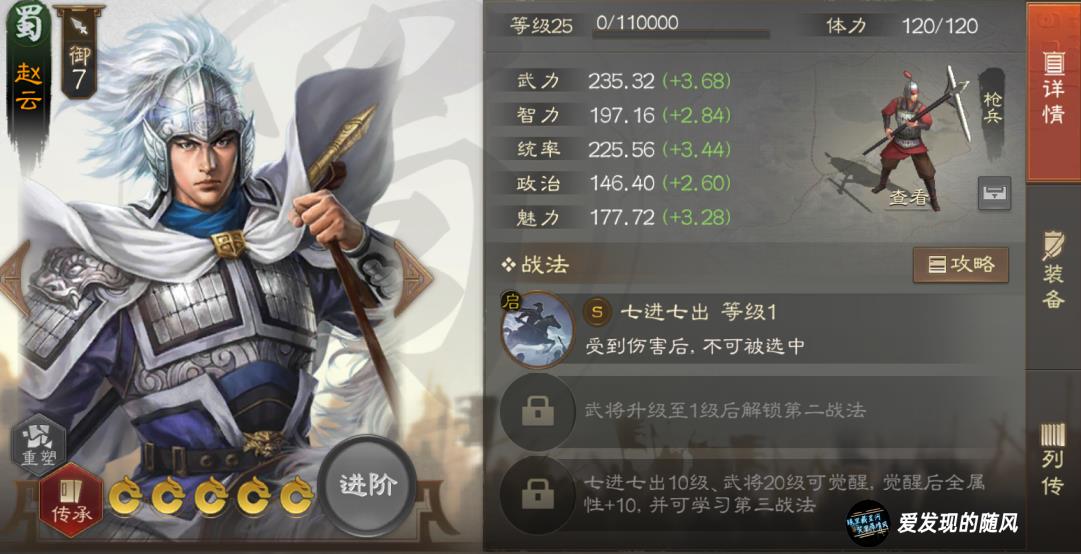Click 查看 under the spearman troop

coord(909,198)
